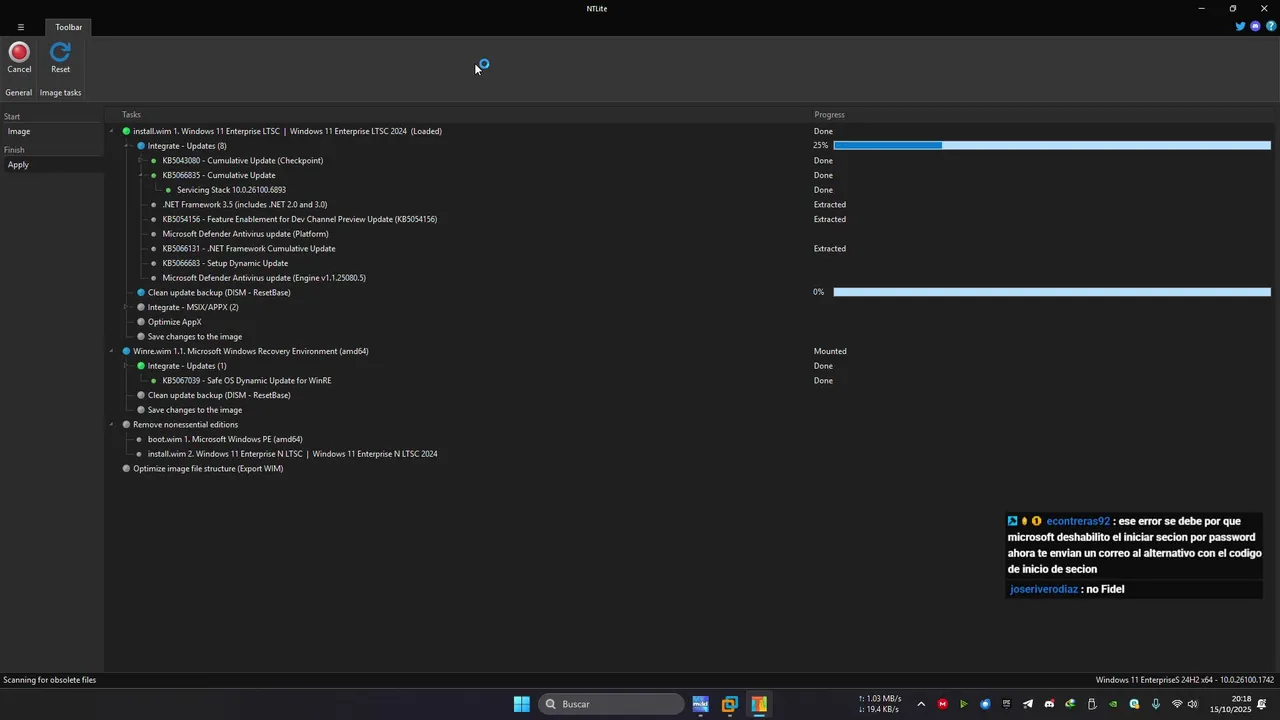1280x720 pixels.
Task: Open the first pinned taskbar app after search
Action: tap(700, 704)
